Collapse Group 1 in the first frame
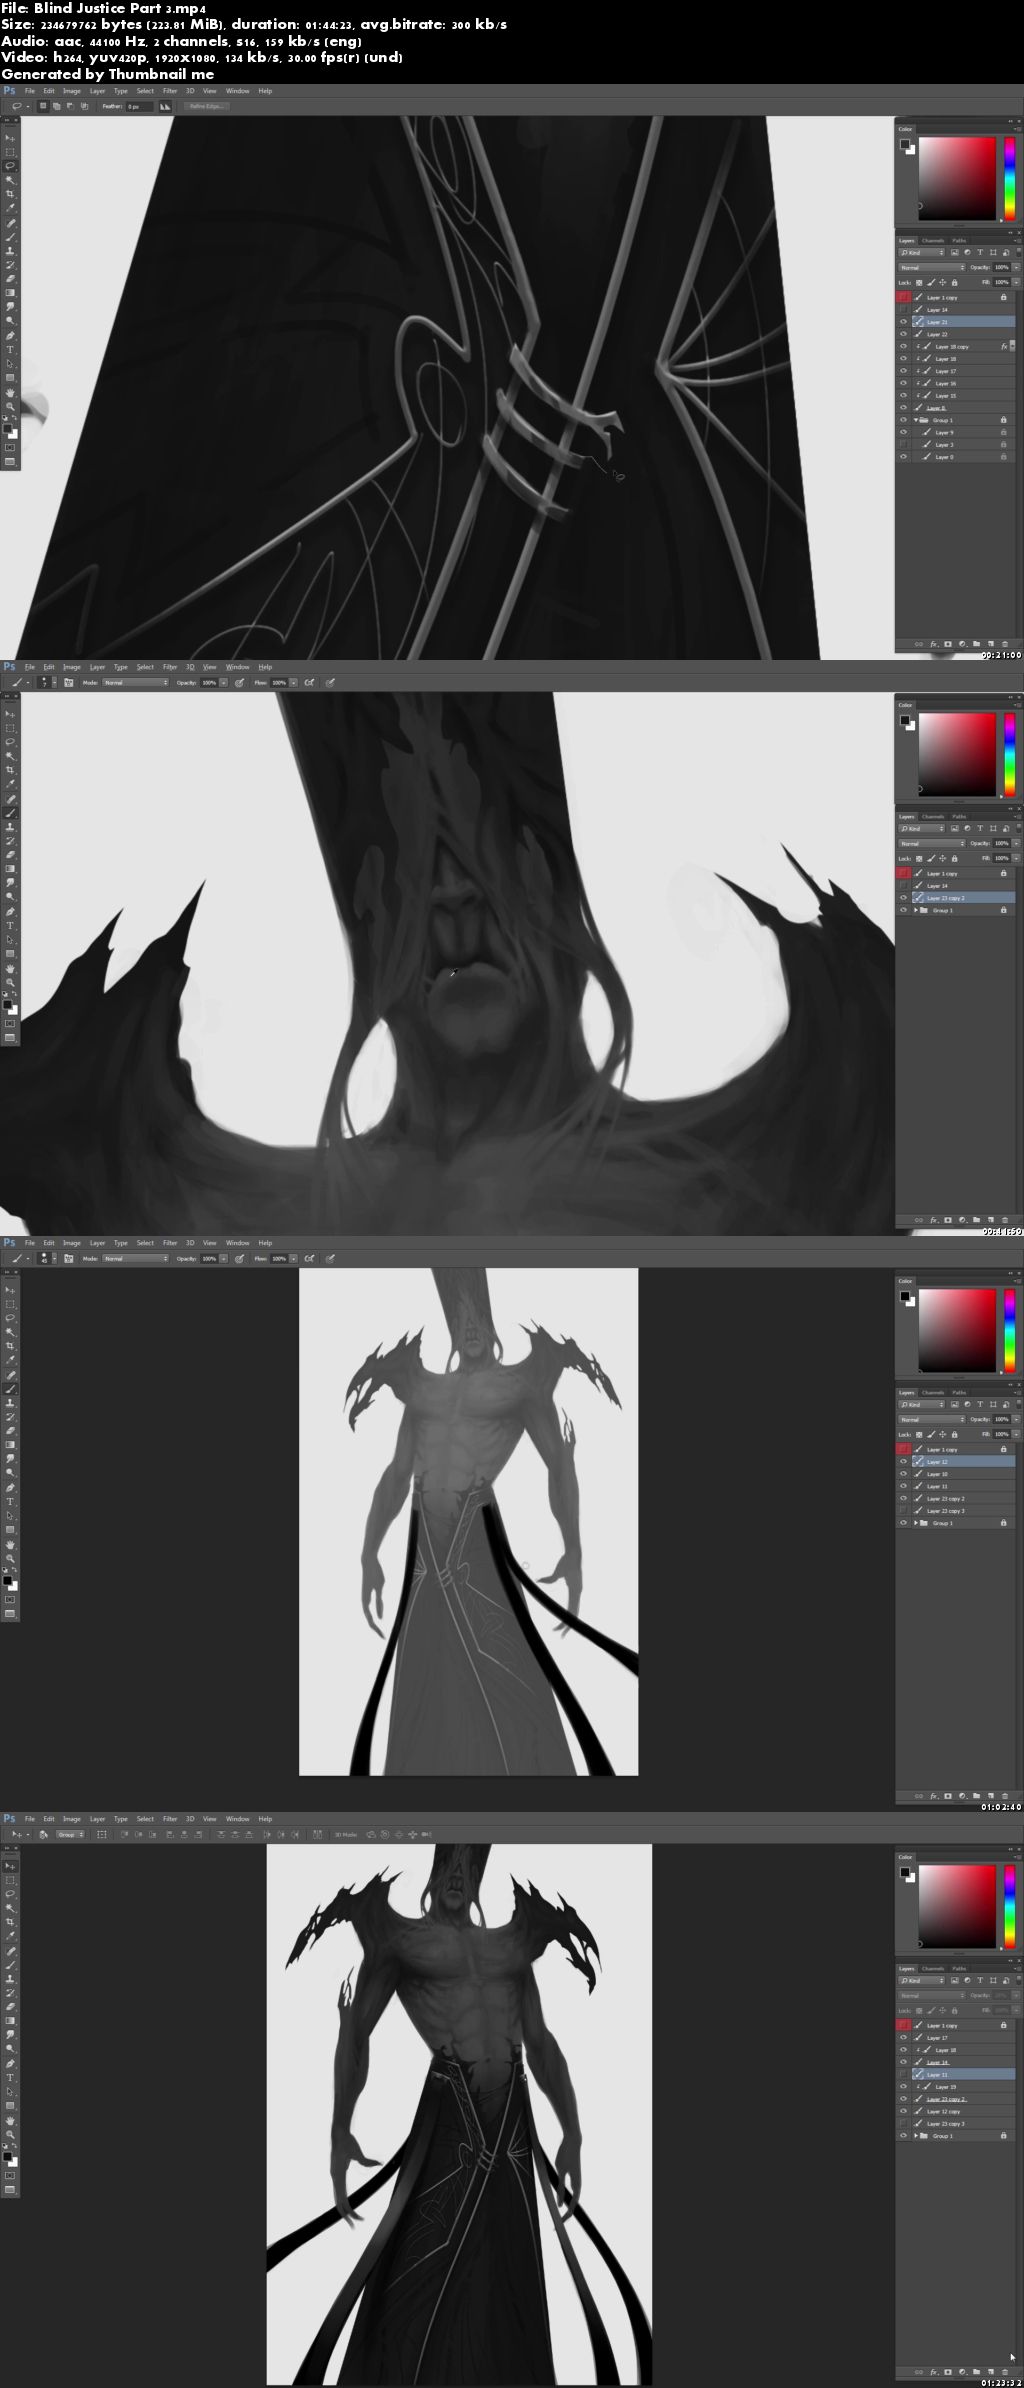The image size is (1024, 2388). click(x=915, y=420)
